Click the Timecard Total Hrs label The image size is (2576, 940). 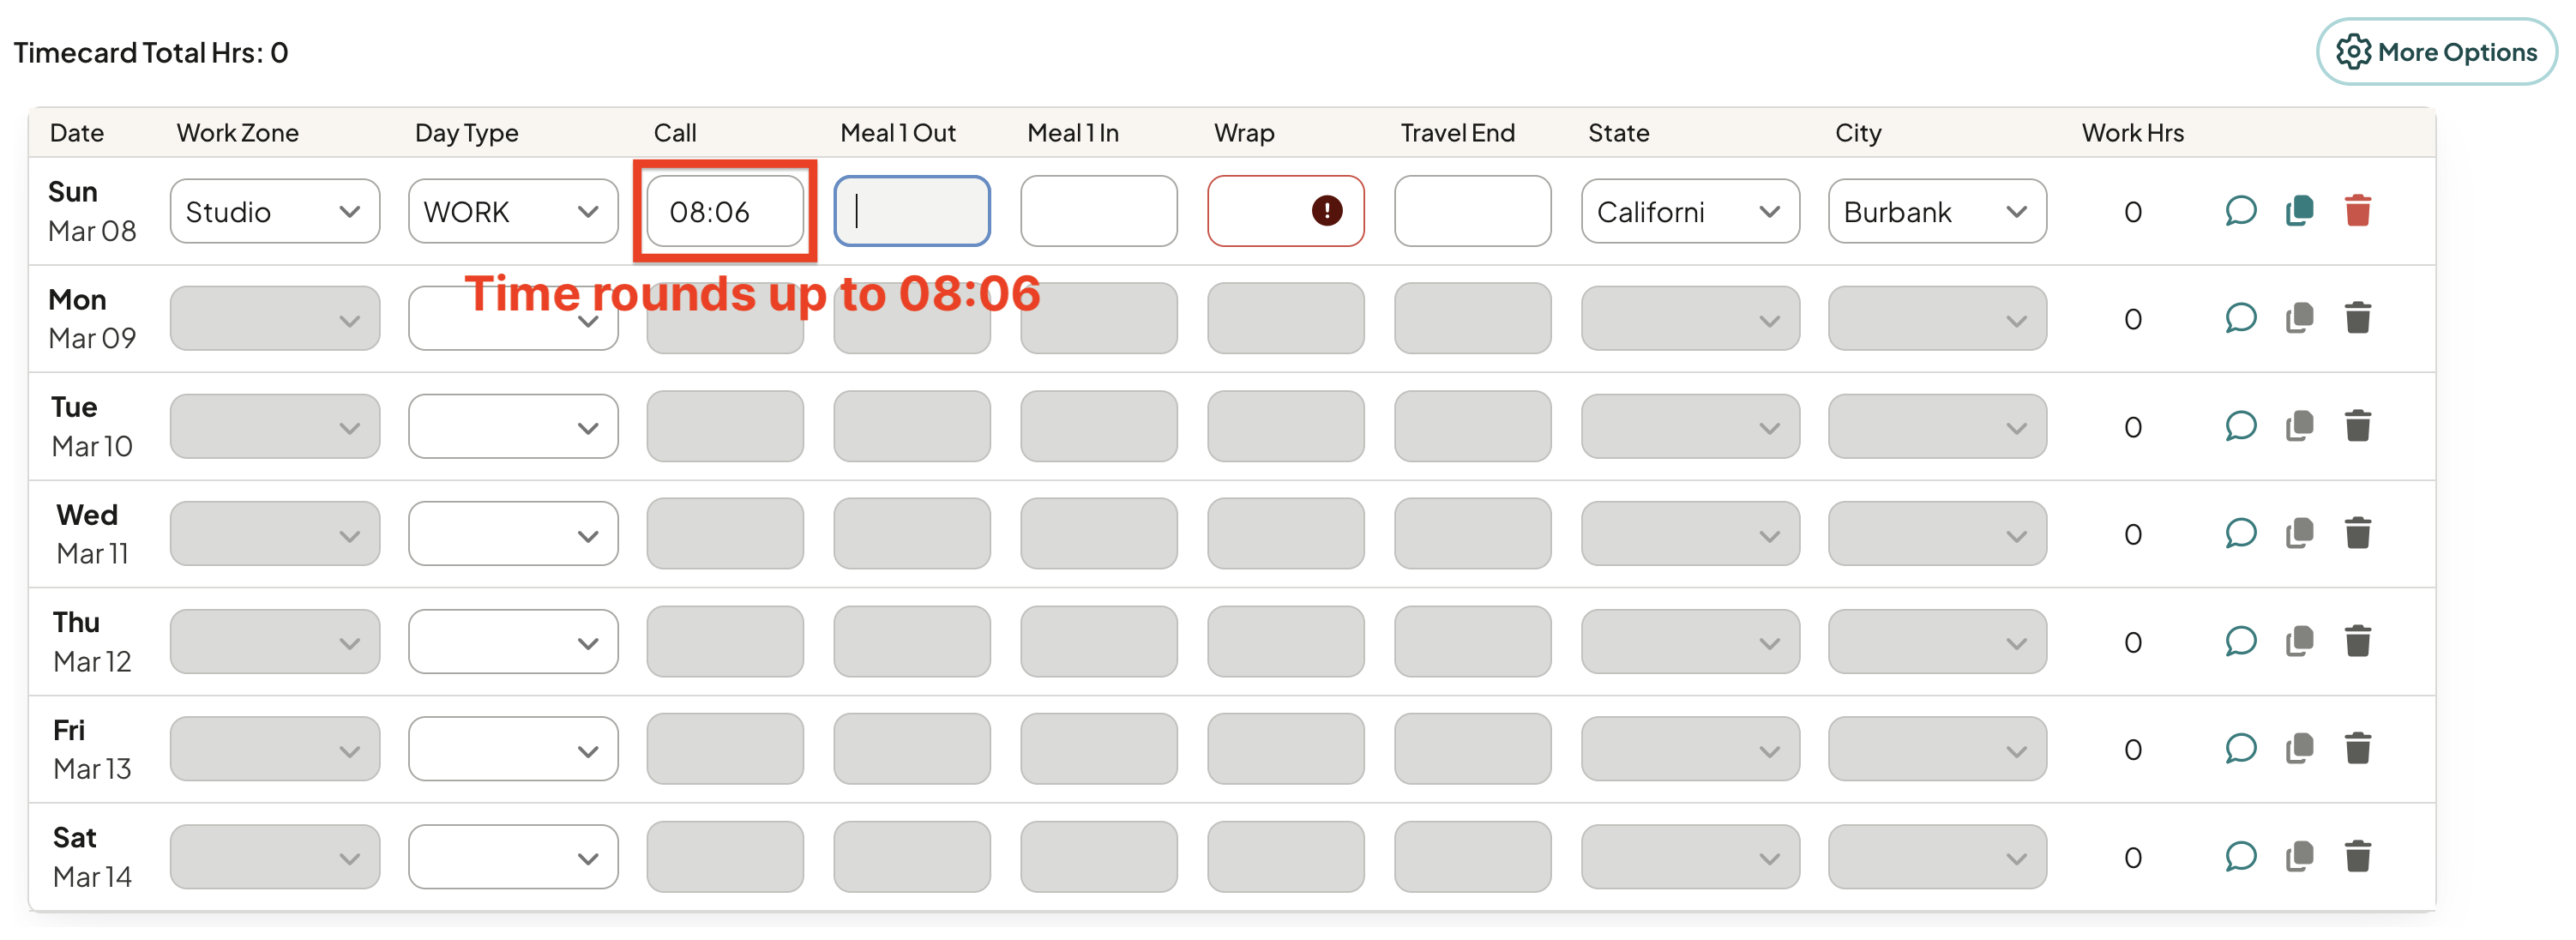150,52
